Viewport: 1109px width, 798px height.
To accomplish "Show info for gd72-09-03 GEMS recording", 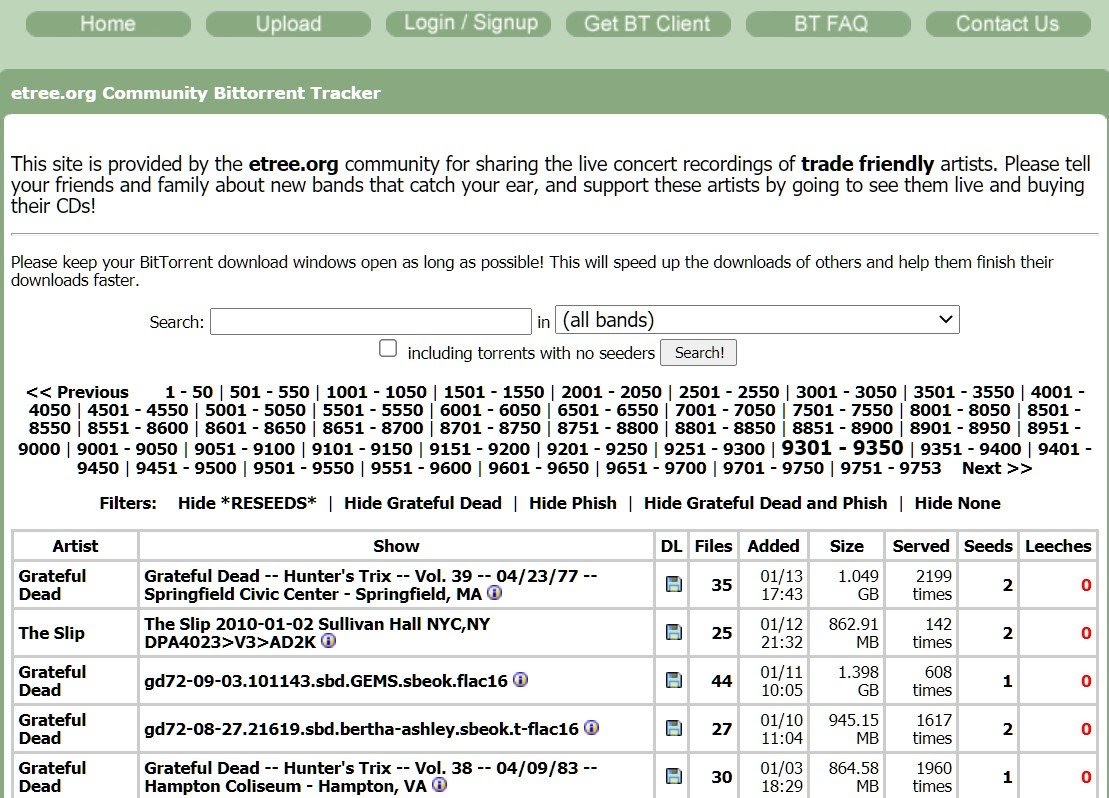I will [521, 680].
